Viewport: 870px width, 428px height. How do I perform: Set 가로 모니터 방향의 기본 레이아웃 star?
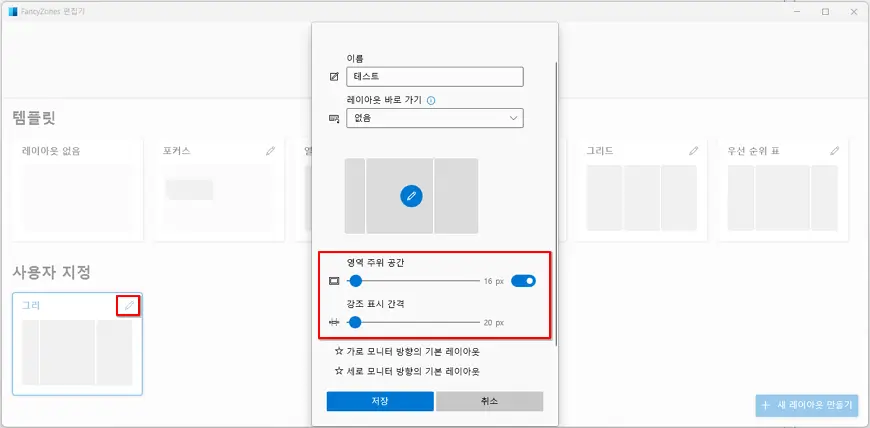pyautogui.click(x=339, y=352)
